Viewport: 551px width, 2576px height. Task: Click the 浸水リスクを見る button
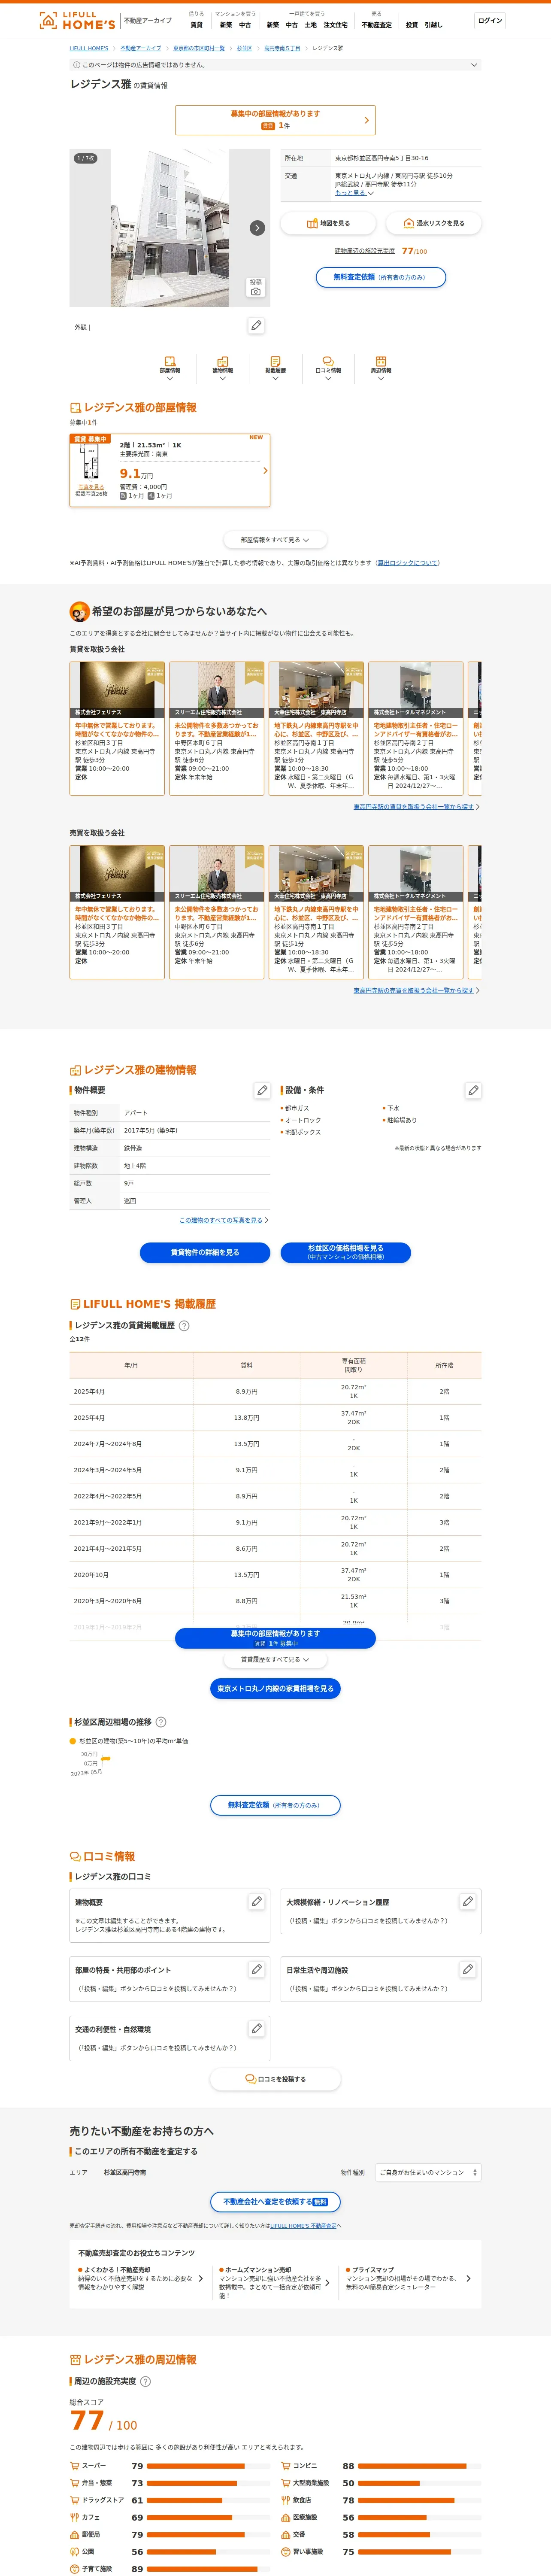434,223
